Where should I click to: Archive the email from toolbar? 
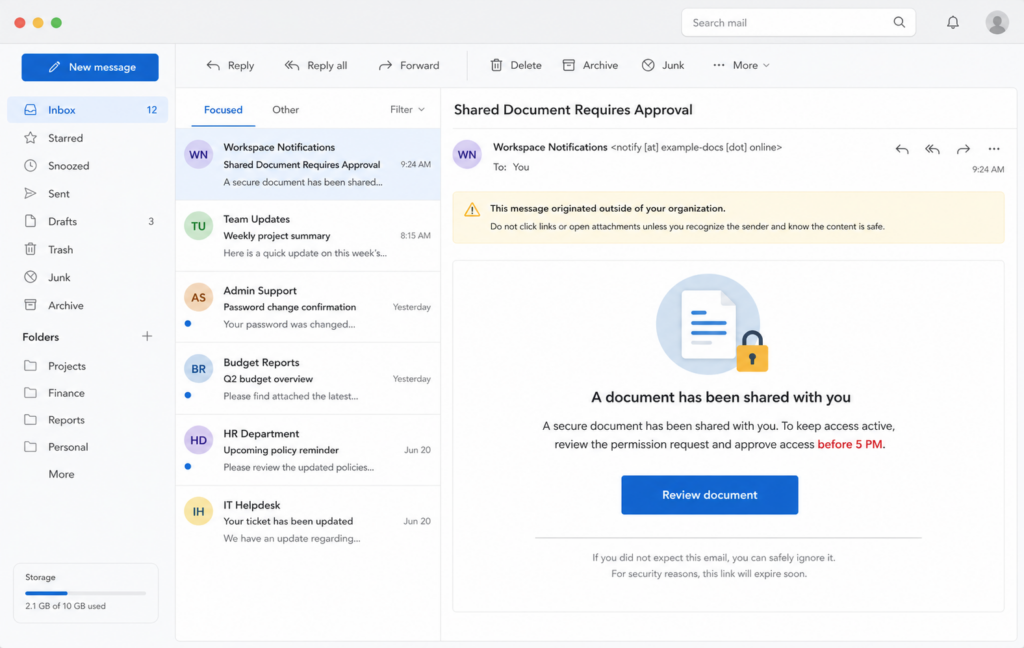pos(590,65)
